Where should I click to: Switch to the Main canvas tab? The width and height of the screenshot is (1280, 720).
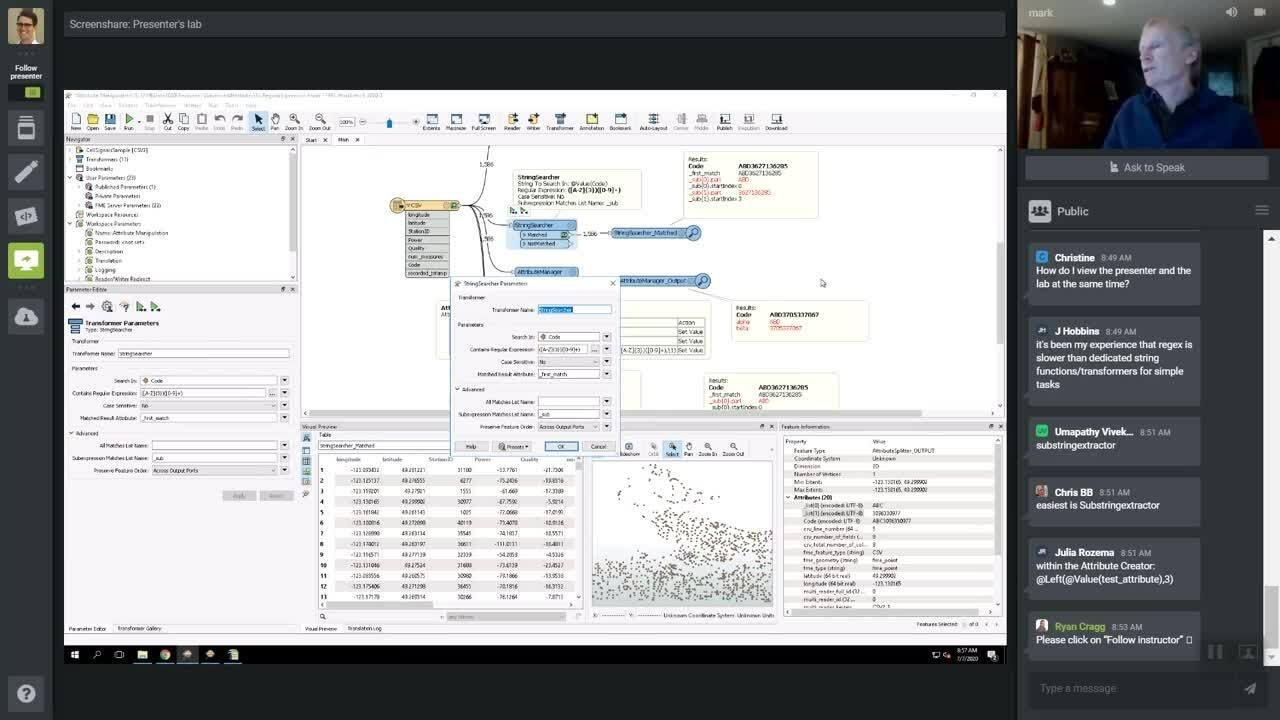click(343, 140)
